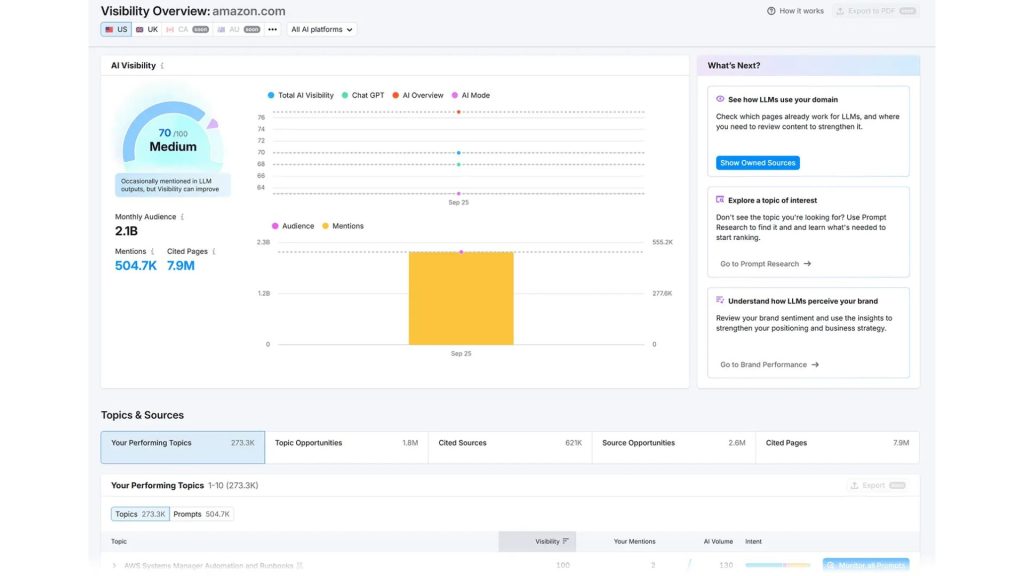This screenshot has height=576, width=1024.
Task: Click the AI Visibility info icon
Action: coord(162,65)
